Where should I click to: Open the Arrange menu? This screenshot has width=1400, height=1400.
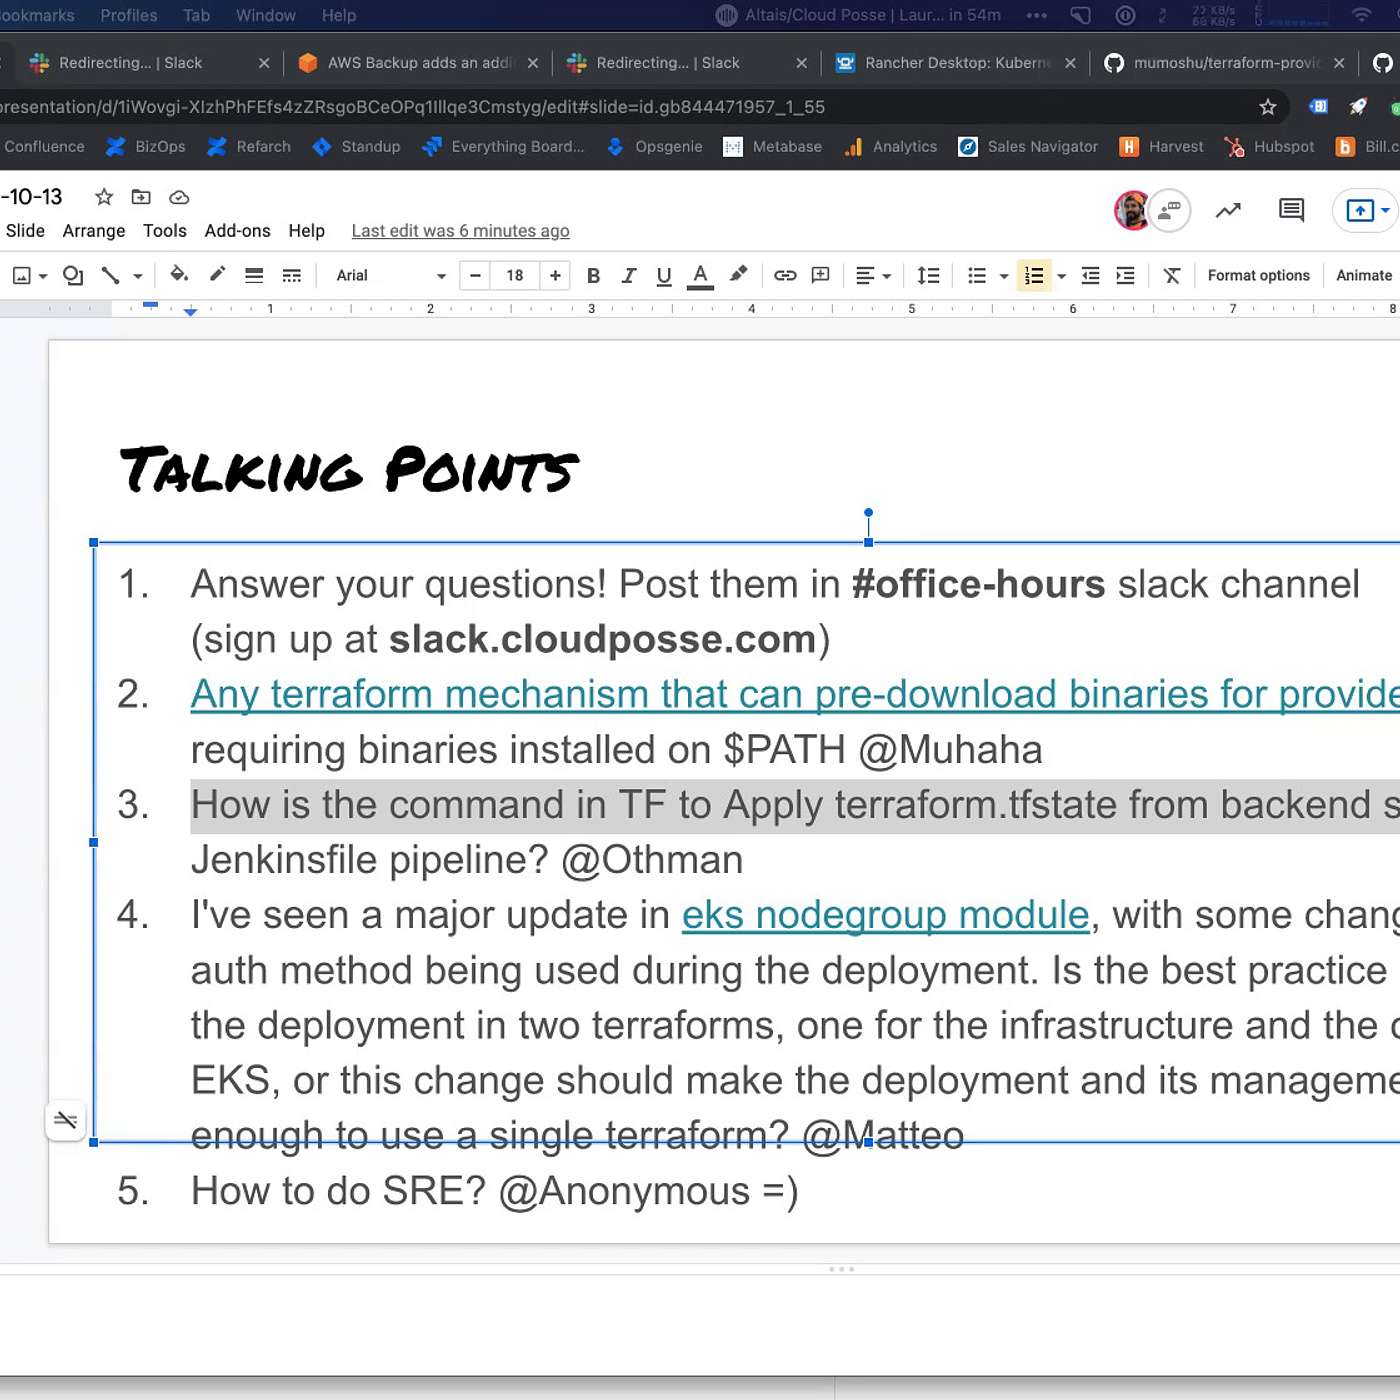tap(94, 231)
